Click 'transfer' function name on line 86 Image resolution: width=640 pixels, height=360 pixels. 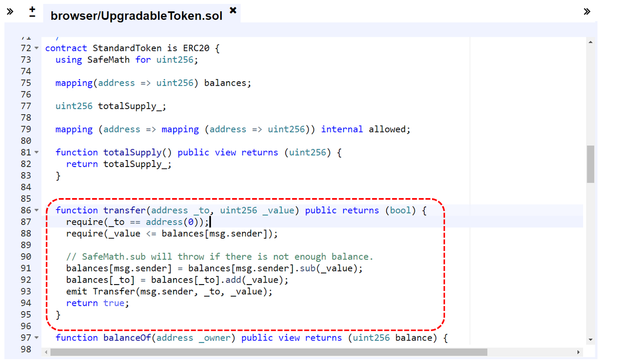[124, 210]
